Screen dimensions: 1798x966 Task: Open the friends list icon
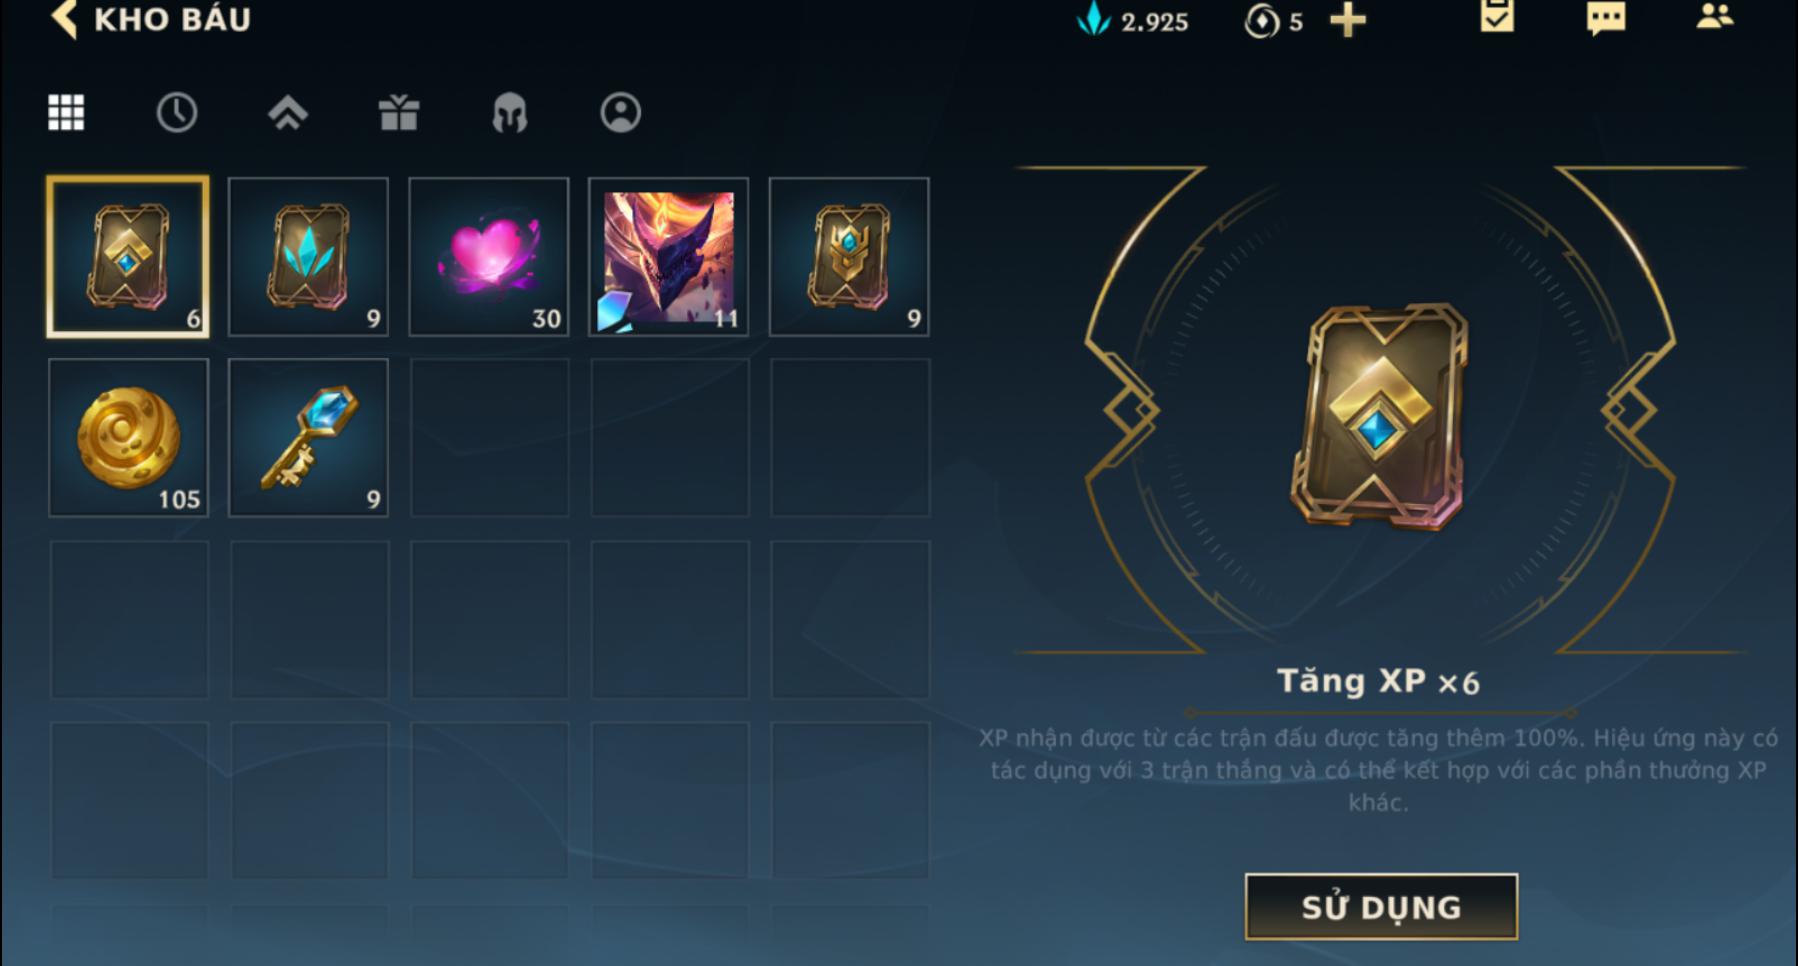point(1715,16)
